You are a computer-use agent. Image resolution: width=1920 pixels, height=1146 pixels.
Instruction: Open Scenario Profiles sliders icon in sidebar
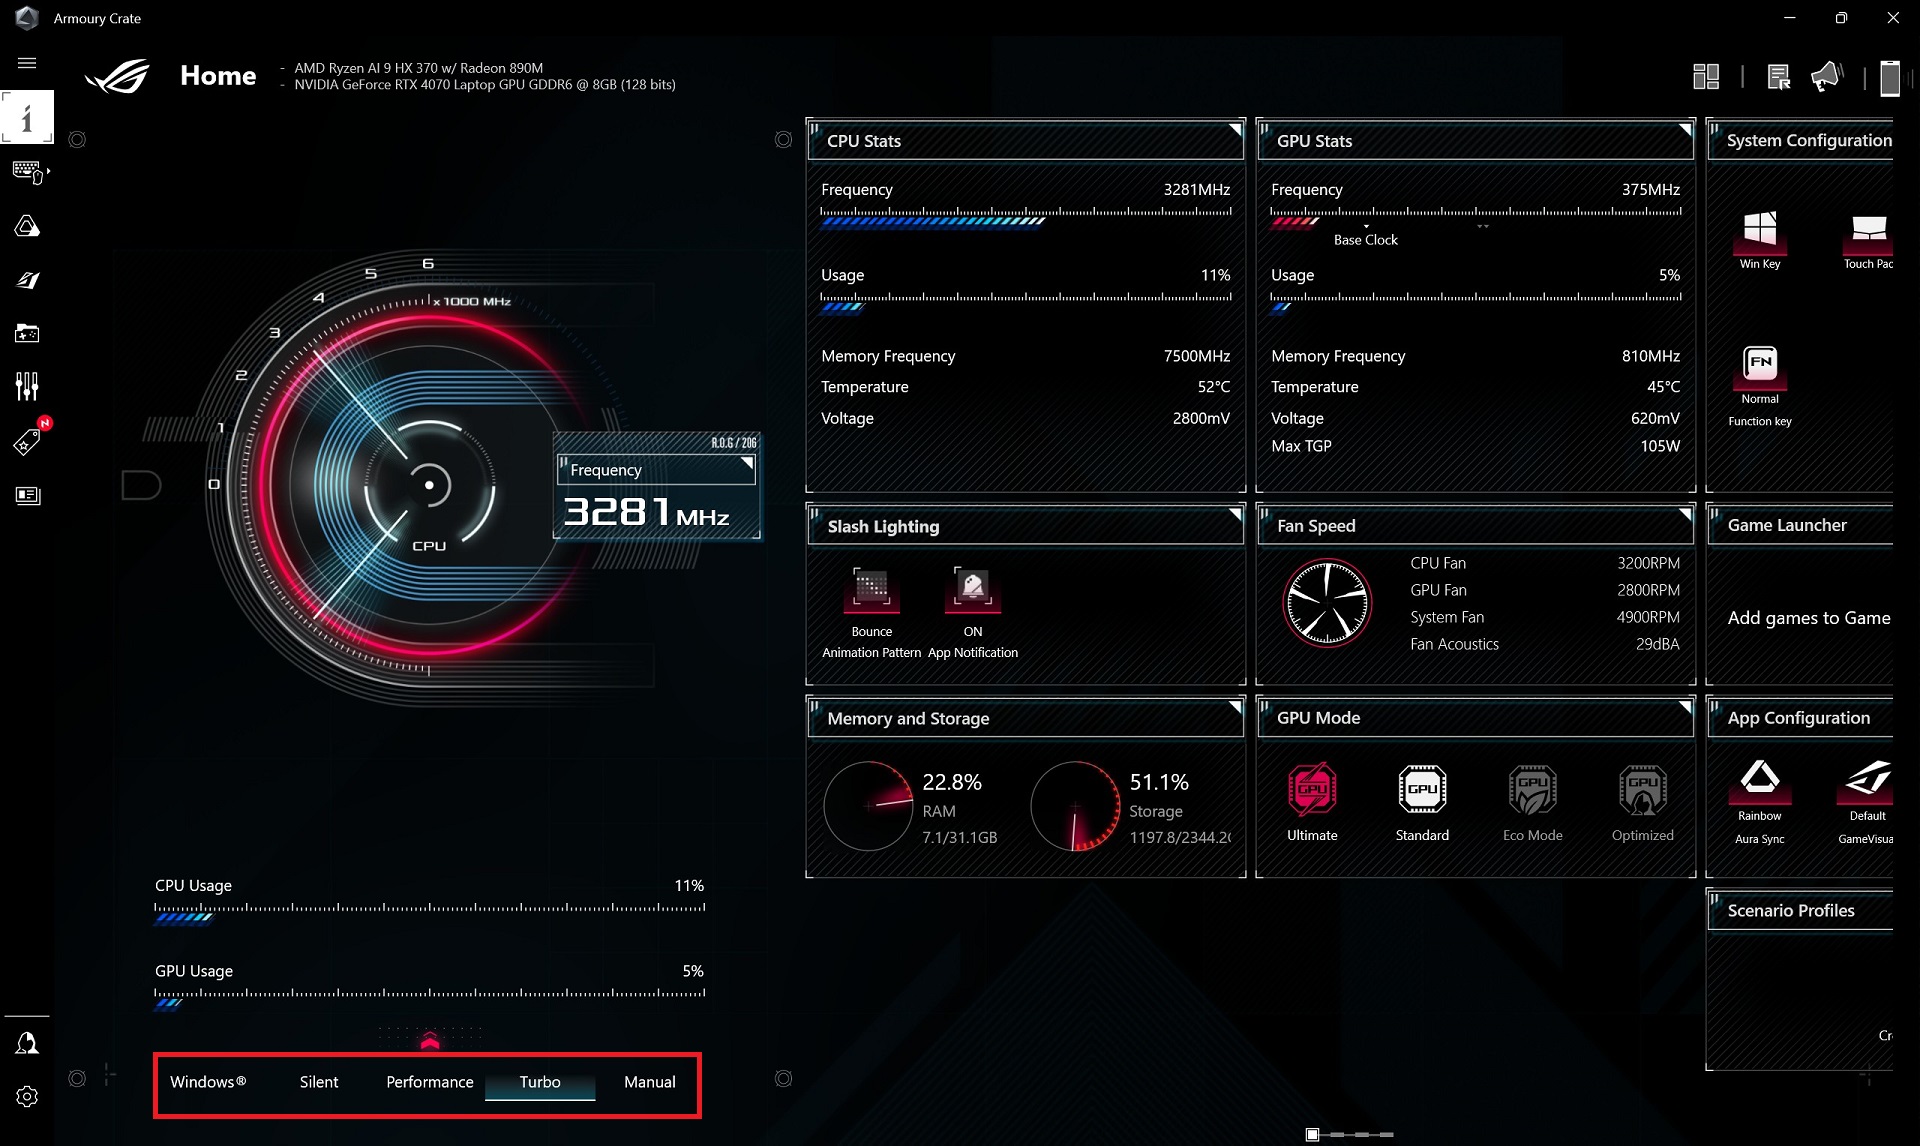[x=27, y=386]
